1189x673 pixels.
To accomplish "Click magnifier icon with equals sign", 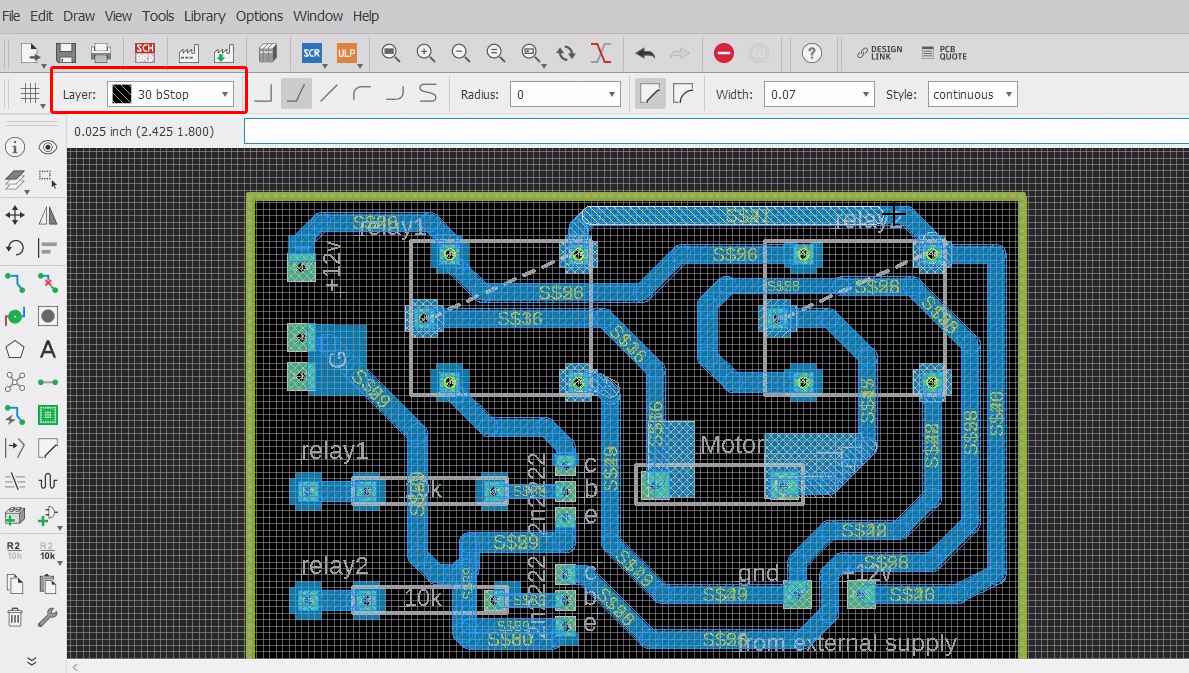I will click(x=495, y=53).
